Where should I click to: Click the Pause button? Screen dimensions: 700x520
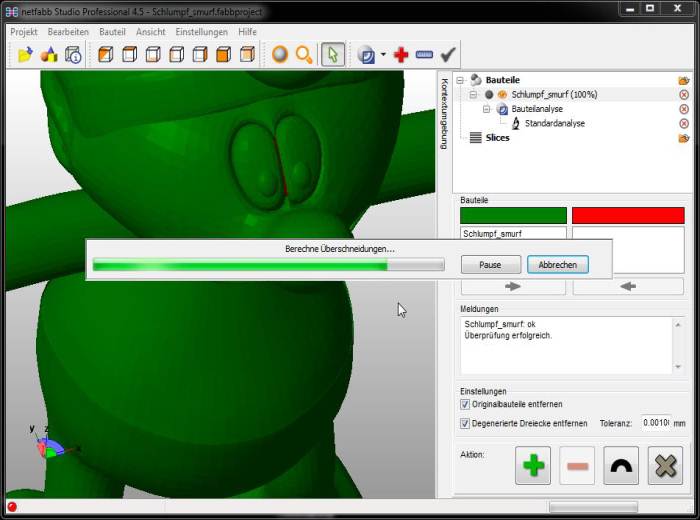coord(490,265)
